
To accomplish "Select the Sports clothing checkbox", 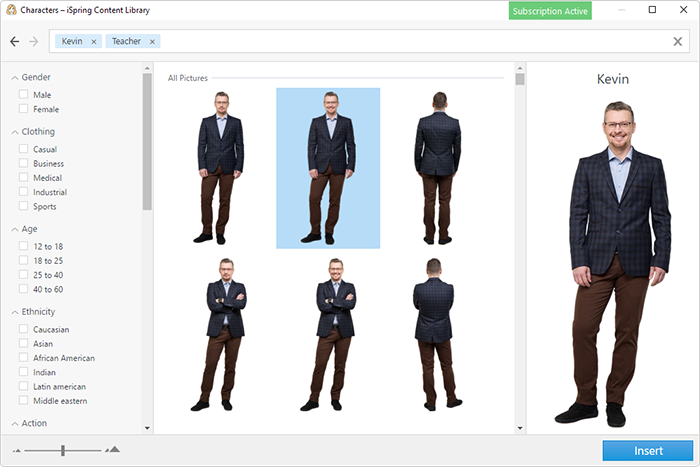I will tap(24, 206).
